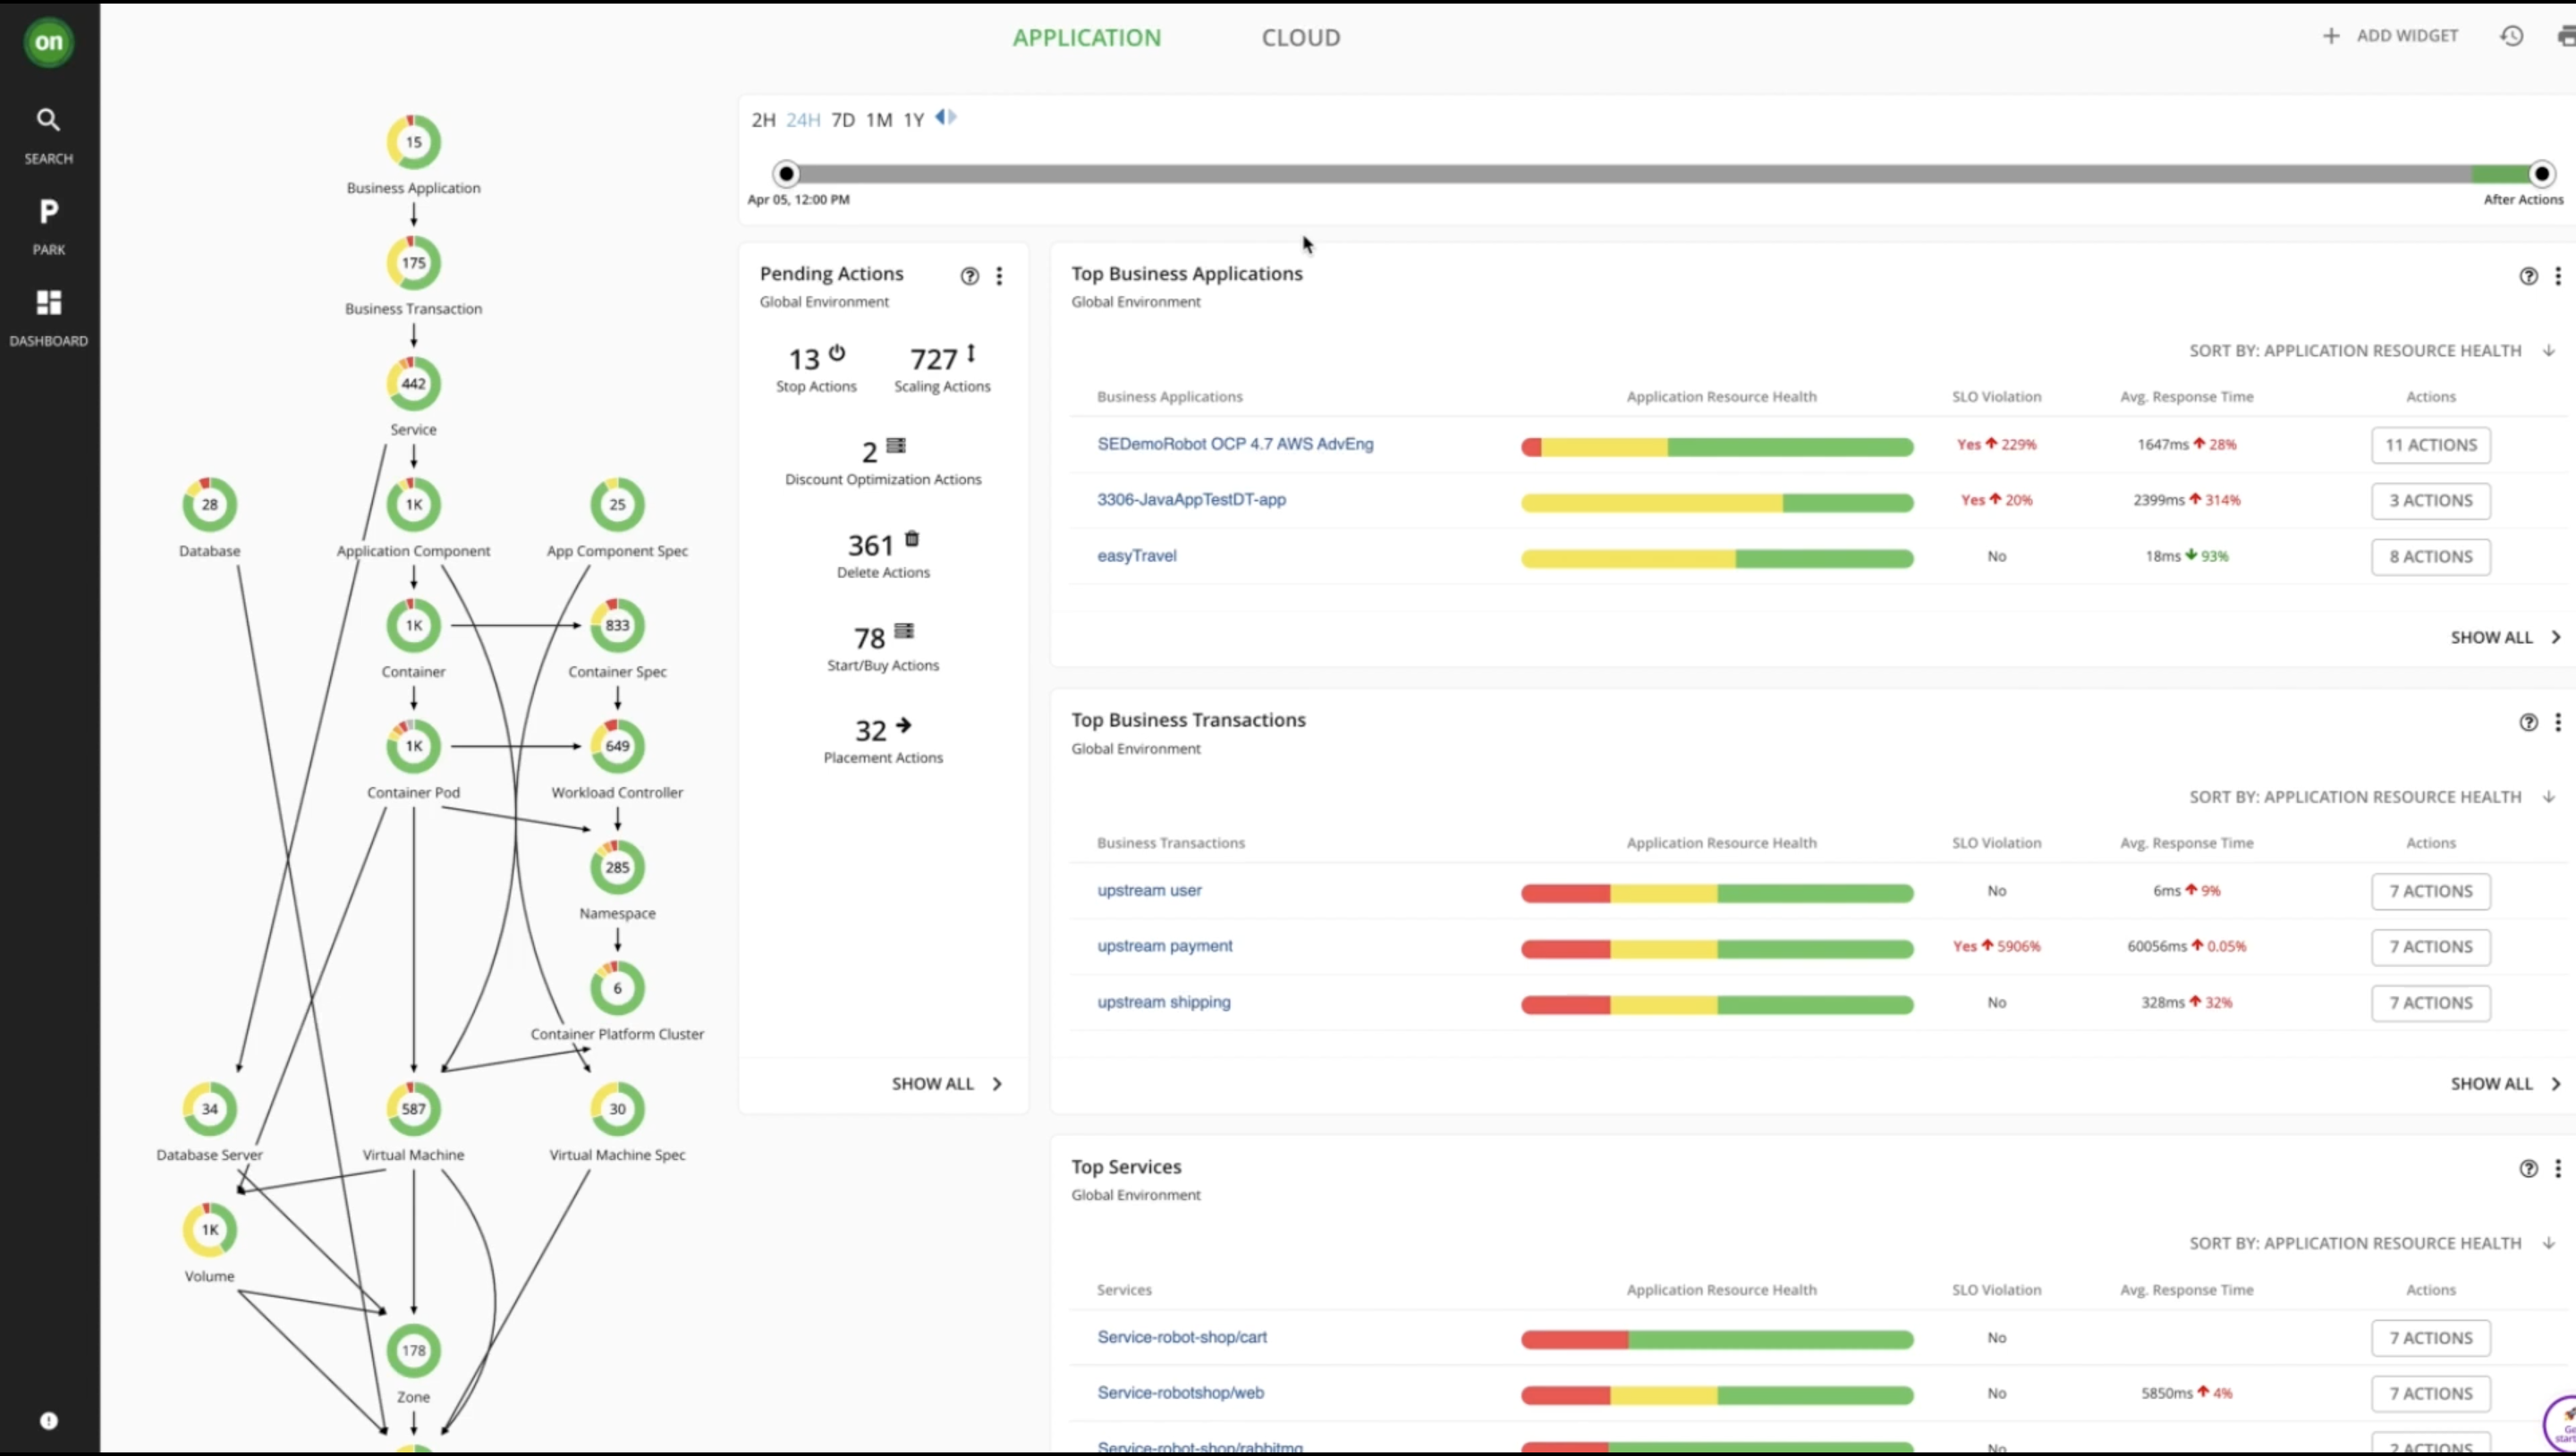
Task: Switch to the Application tab
Action: coord(1086,38)
